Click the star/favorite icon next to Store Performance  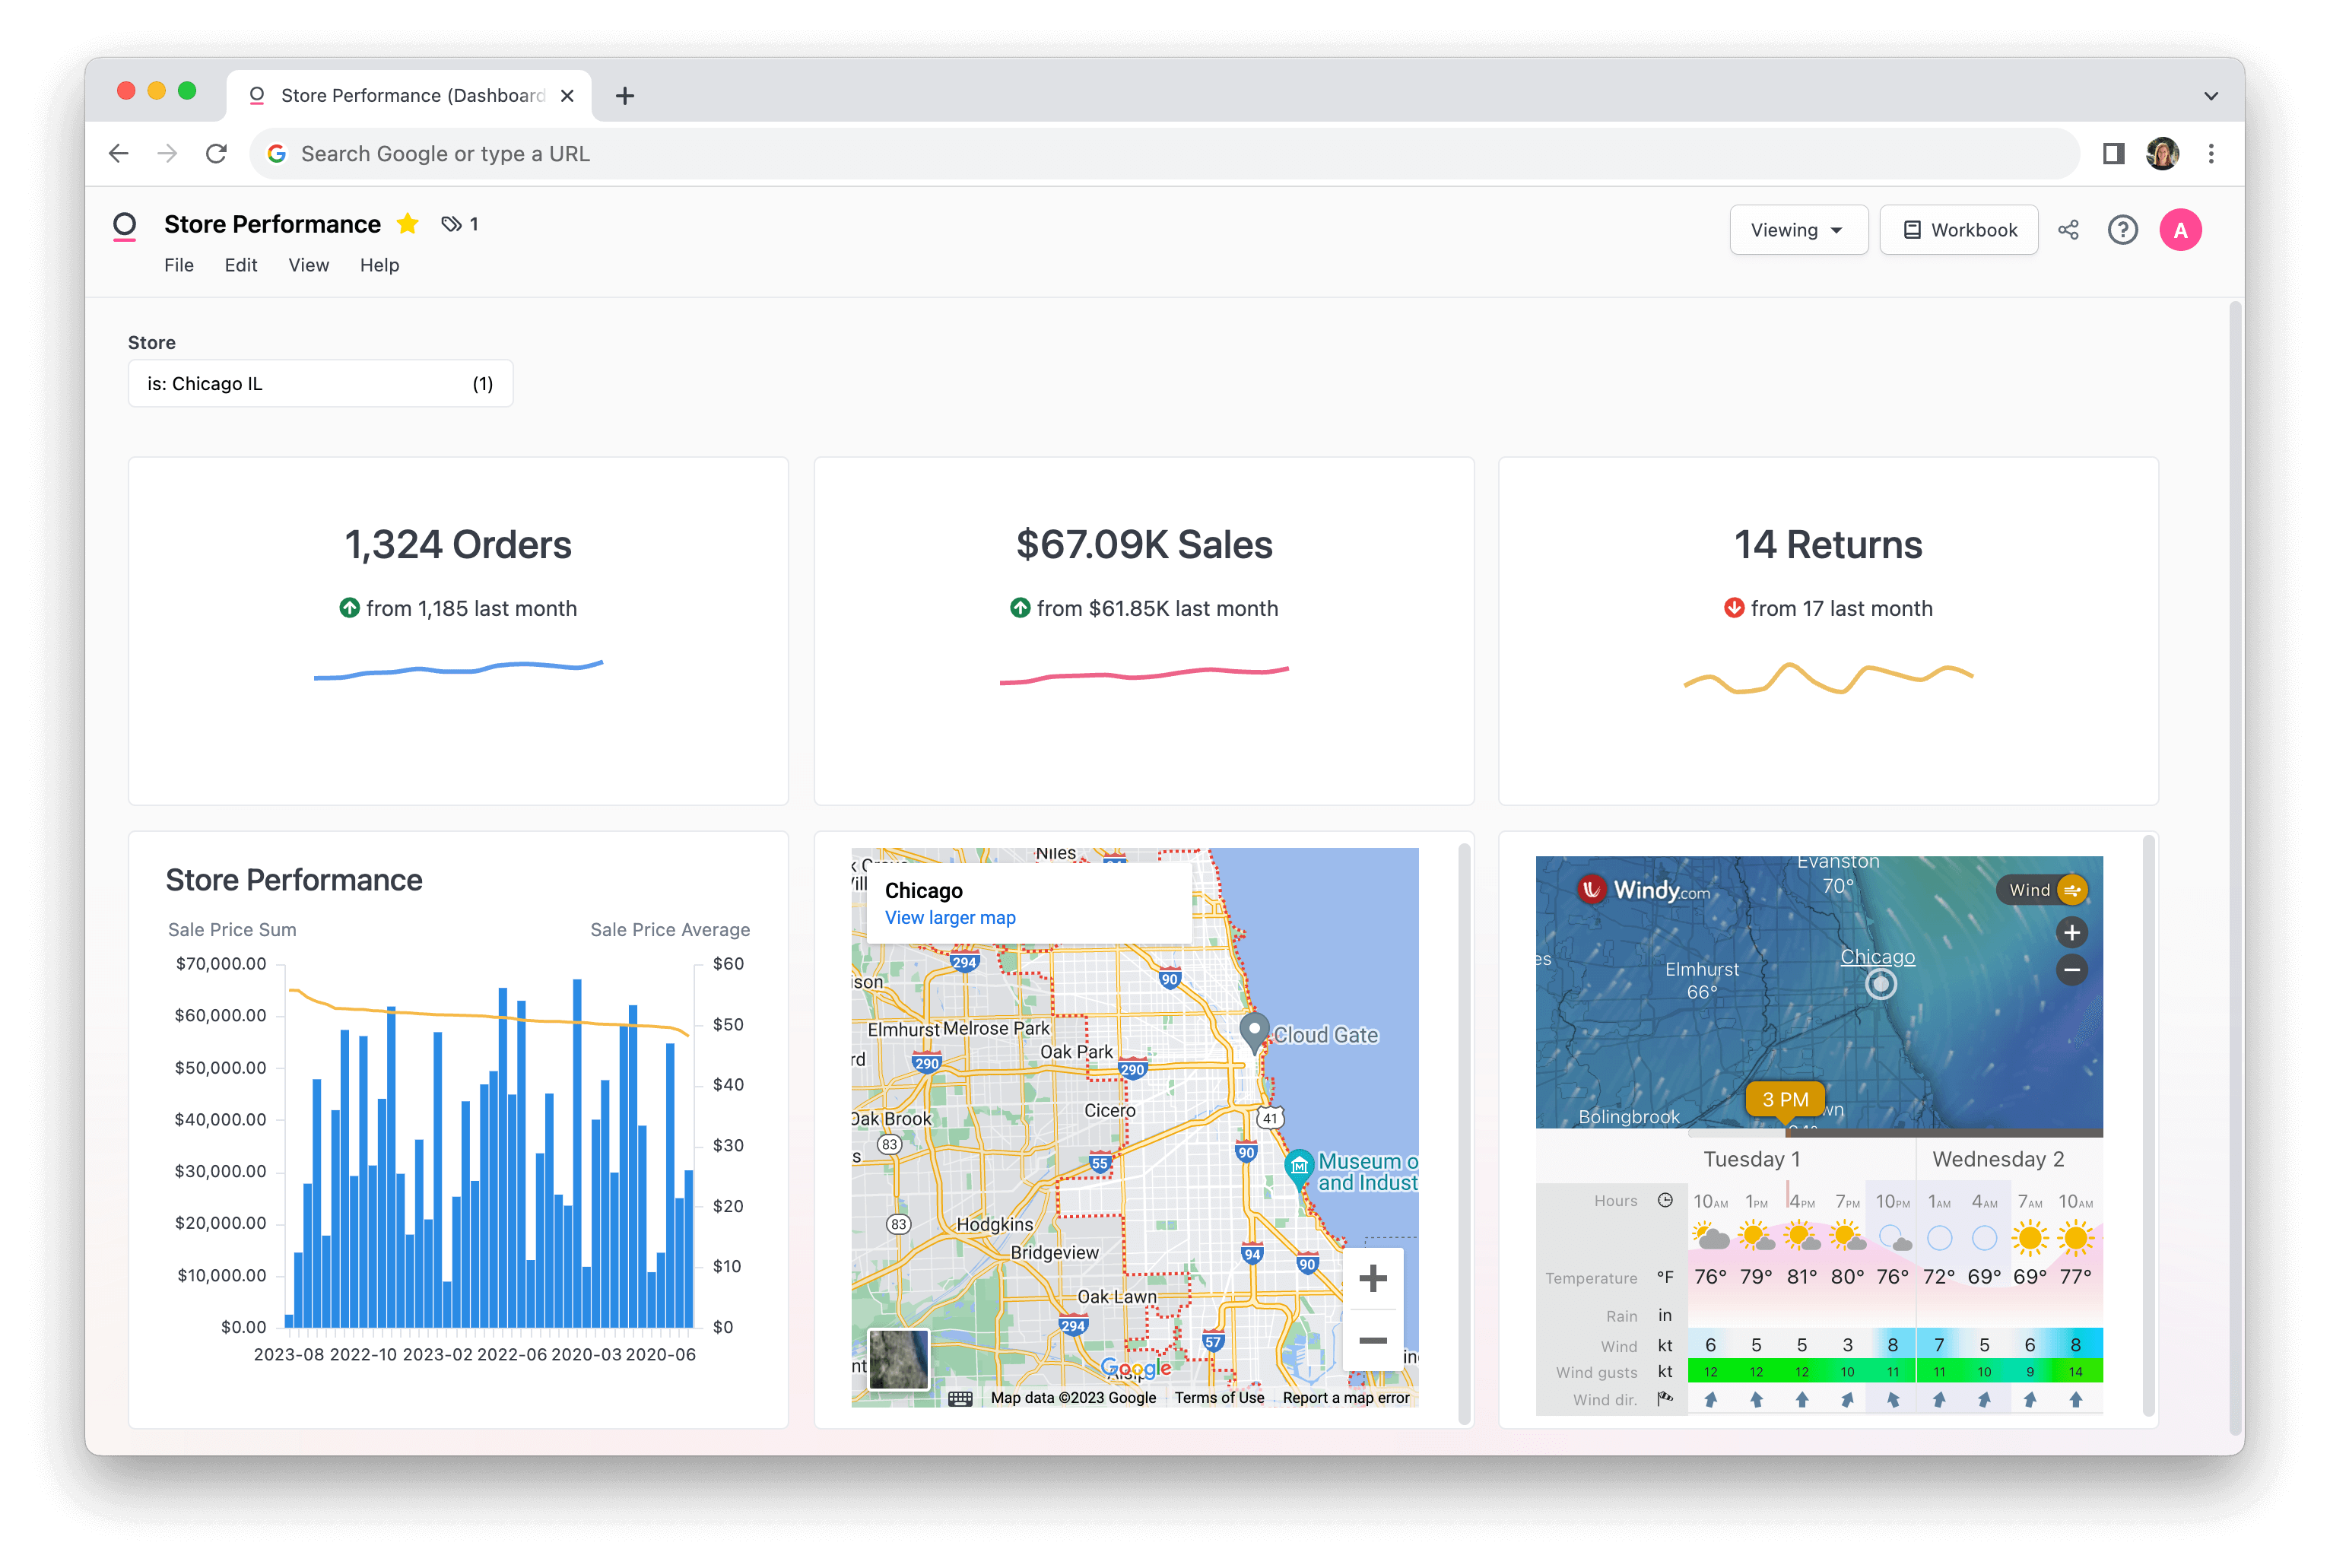pyautogui.click(x=408, y=224)
